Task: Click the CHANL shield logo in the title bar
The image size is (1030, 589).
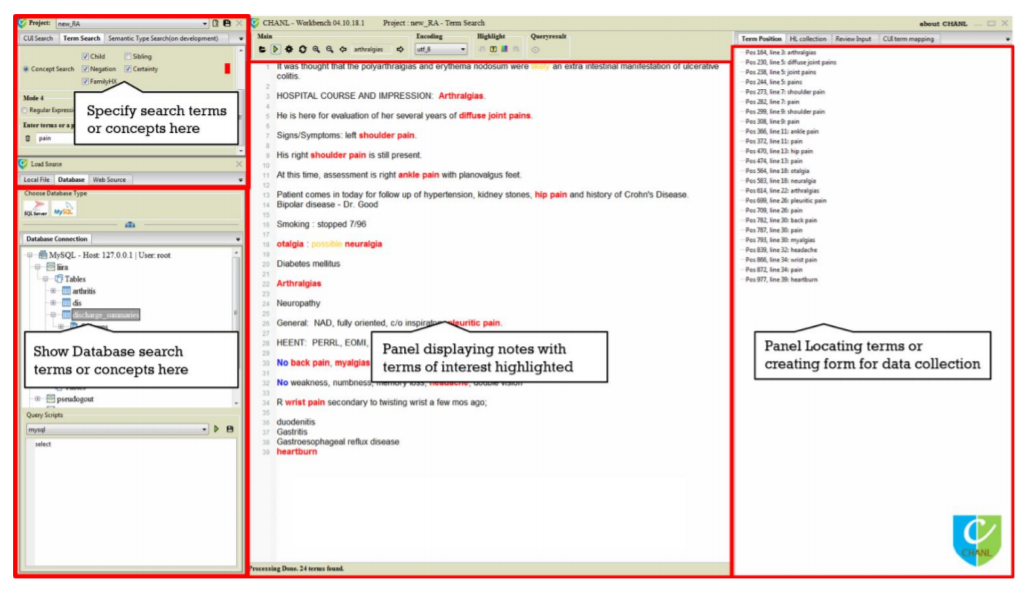Action: [256, 23]
